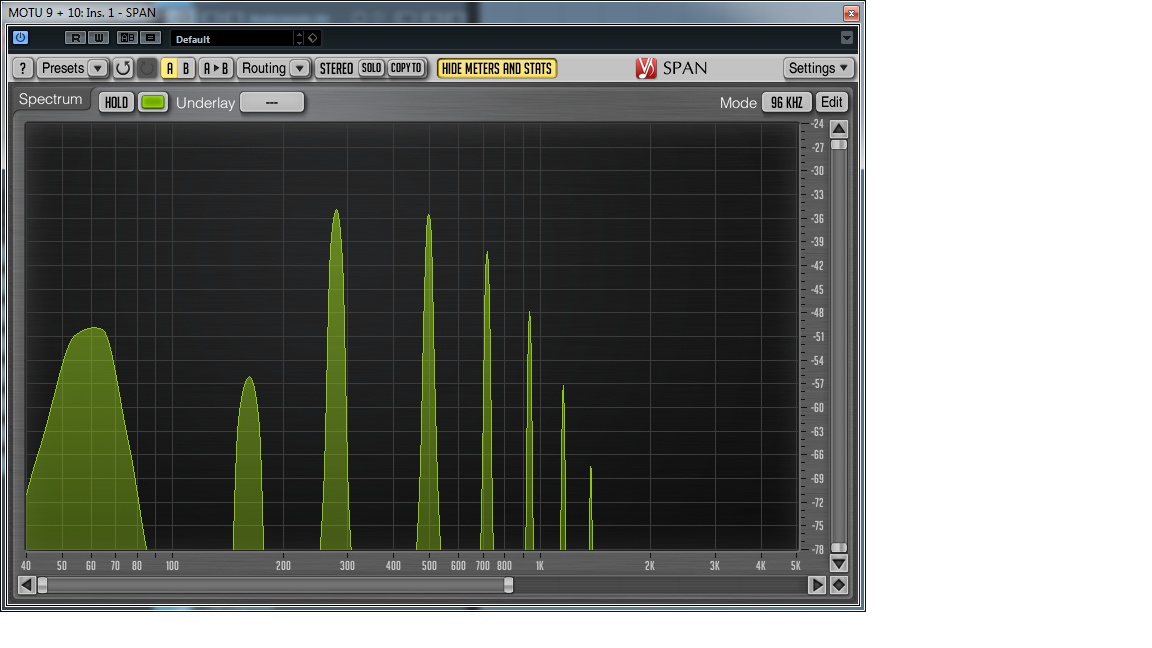Enable the W write automation button
The width and height of the screenshot is (1152, 648).
tap(98, 37)
